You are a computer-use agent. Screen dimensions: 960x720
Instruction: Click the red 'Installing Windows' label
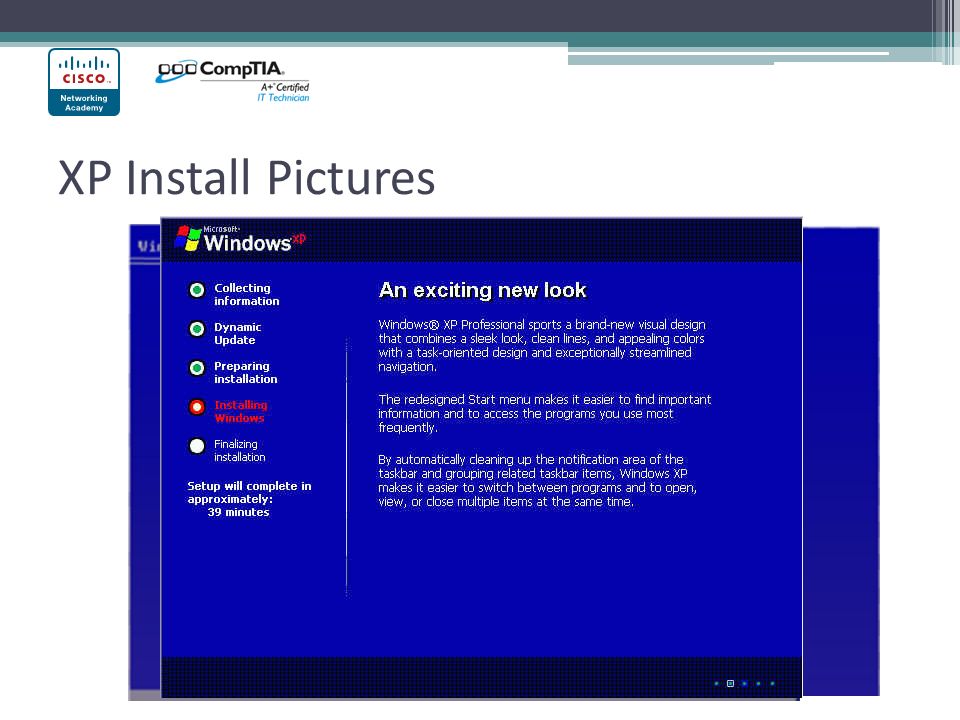pyautogui.click(x=241, y=411)
